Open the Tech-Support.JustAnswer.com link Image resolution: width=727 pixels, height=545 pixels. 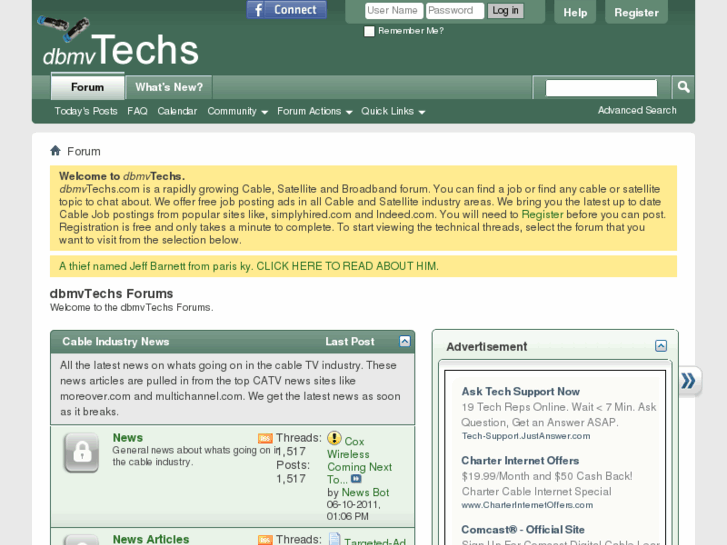(x=526, y=436)
